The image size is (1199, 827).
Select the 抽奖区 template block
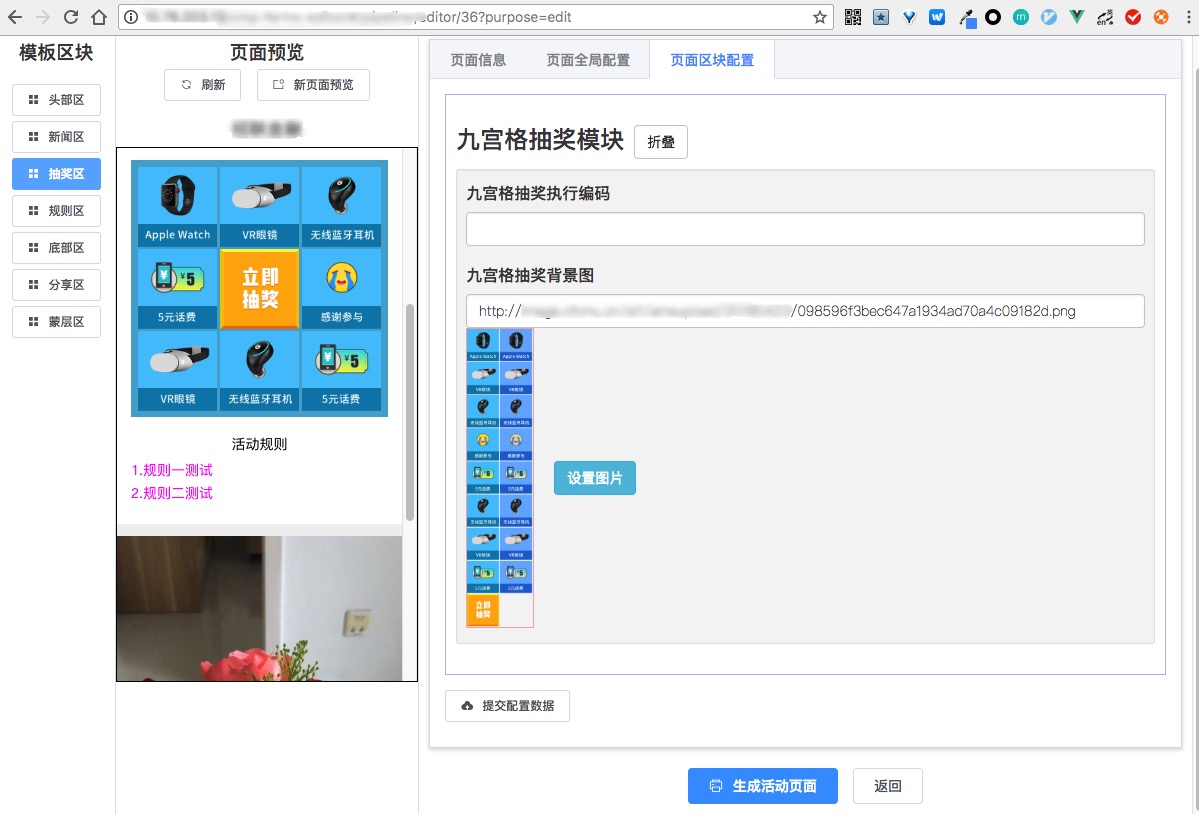[x=57, y=174]
